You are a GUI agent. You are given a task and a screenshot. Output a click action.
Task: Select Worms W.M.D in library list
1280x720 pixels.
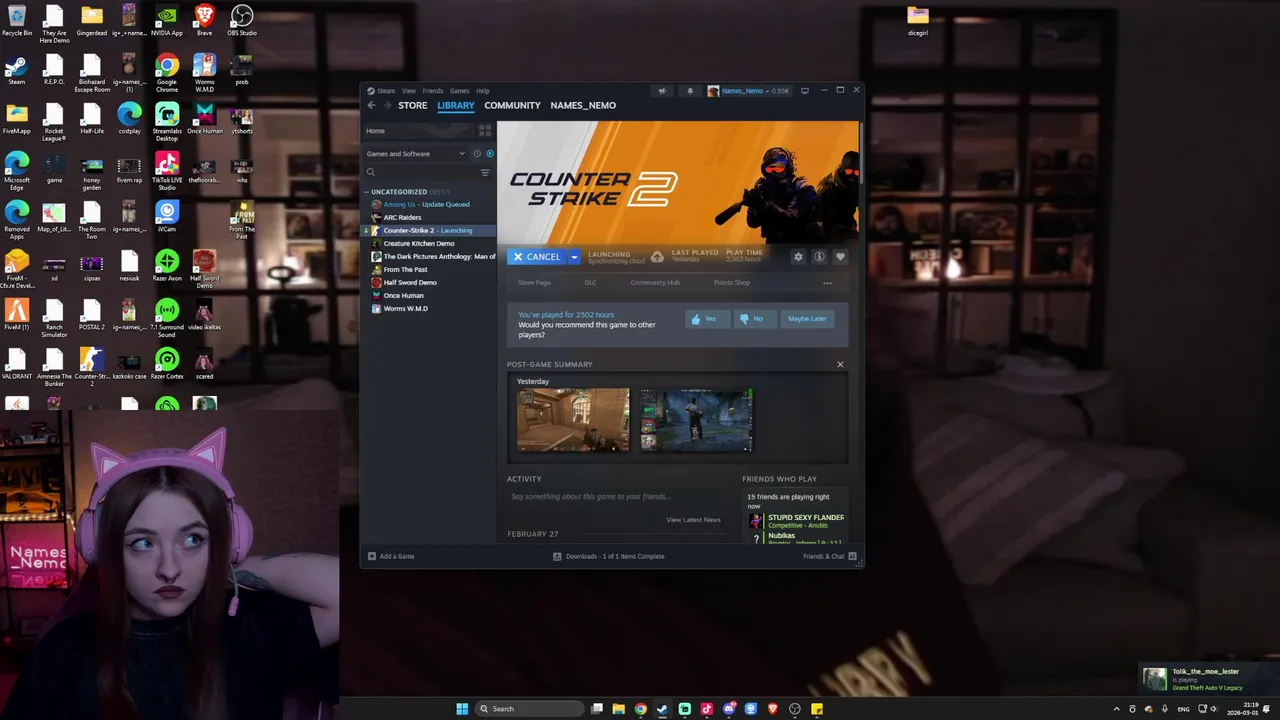coord(428,308)
